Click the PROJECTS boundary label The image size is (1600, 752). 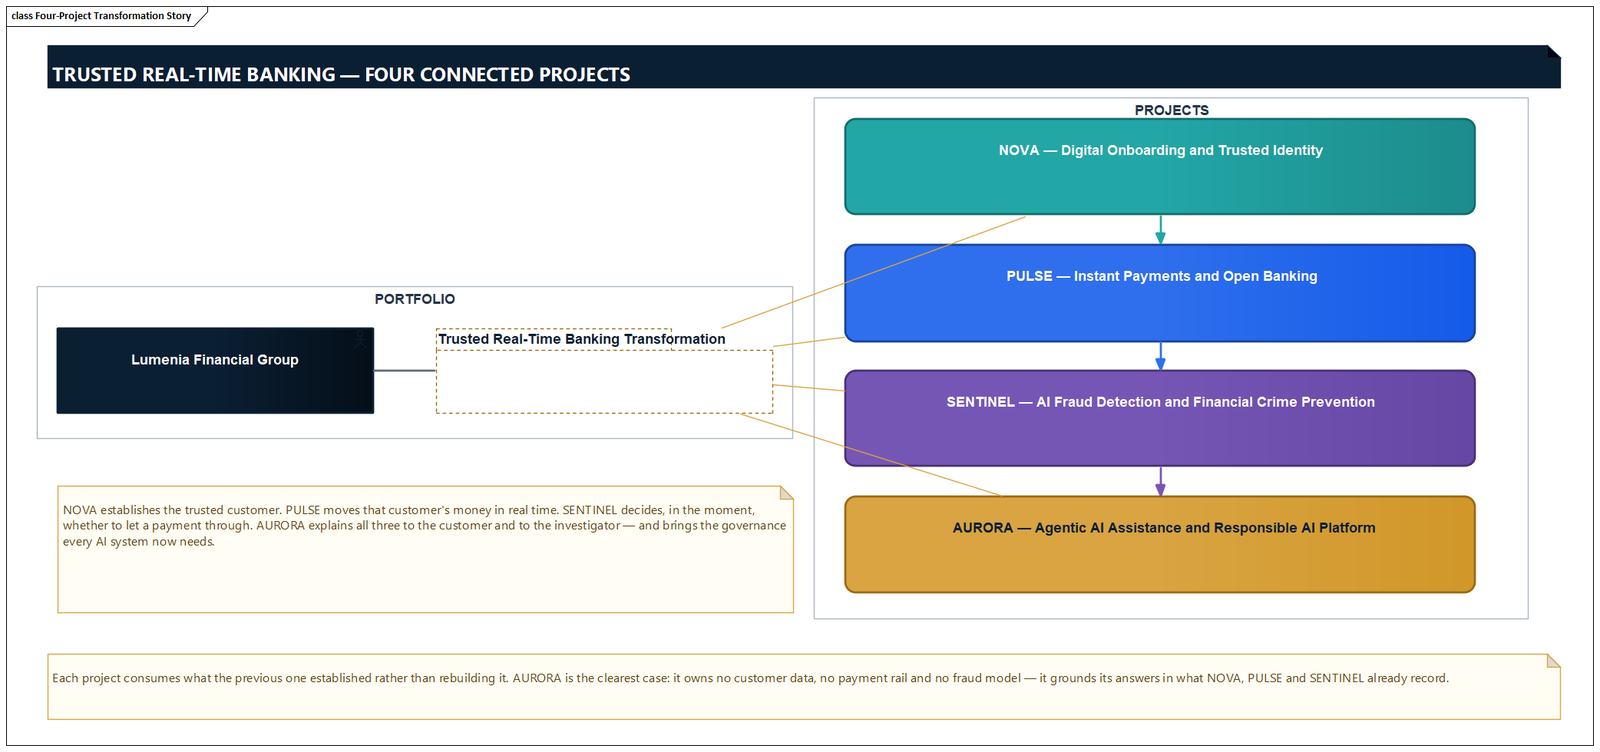point(1171,110)
